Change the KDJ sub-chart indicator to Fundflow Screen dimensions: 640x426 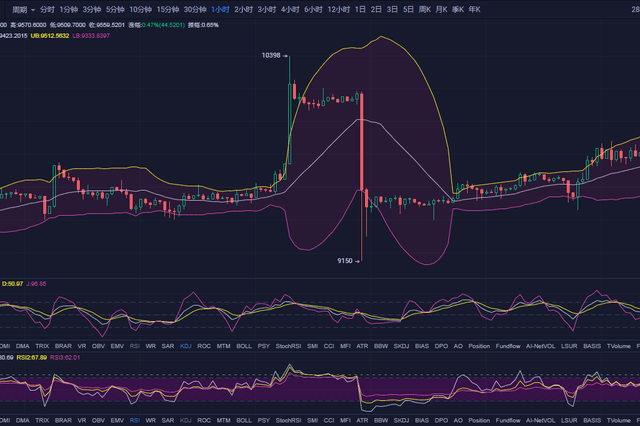[507, 346]
